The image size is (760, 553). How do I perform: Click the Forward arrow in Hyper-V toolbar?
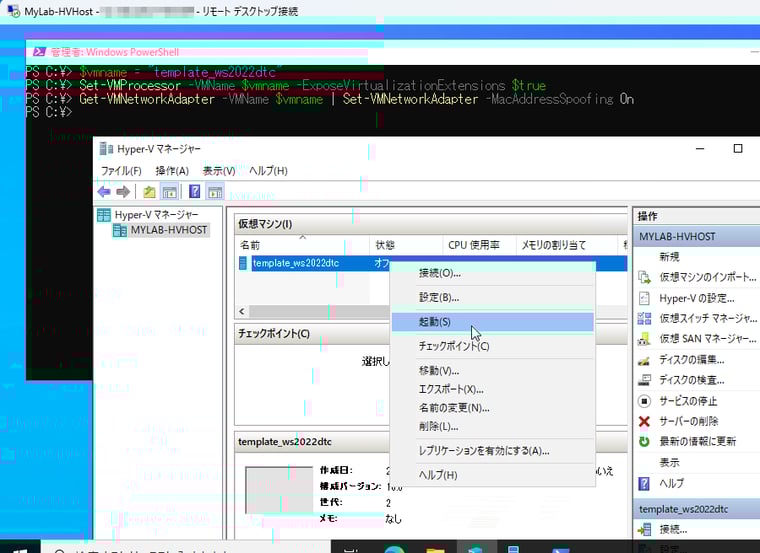pos(123,192)
